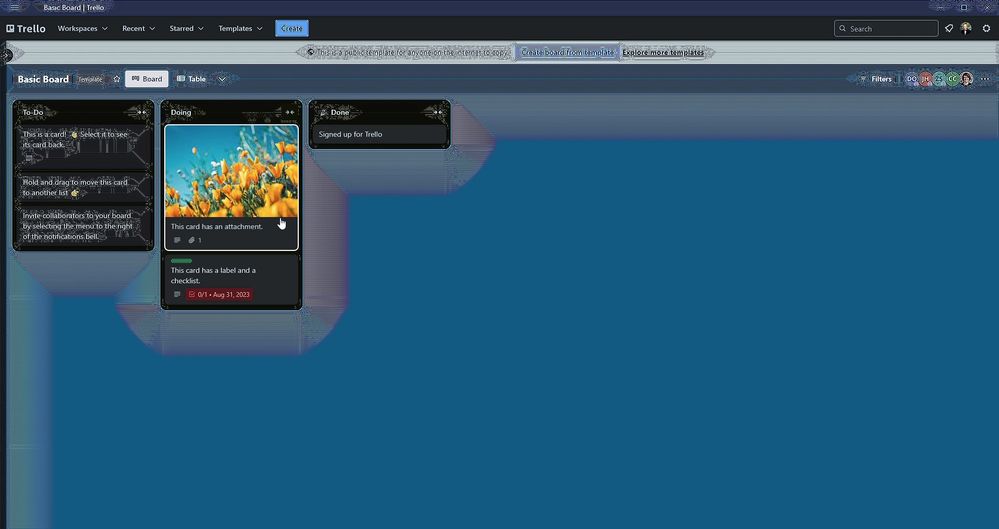The width and height of the screenshot is (999, 529).
Task: Click the green label on the checklist card
Action: pyautogui.click(x=181, y=261)
